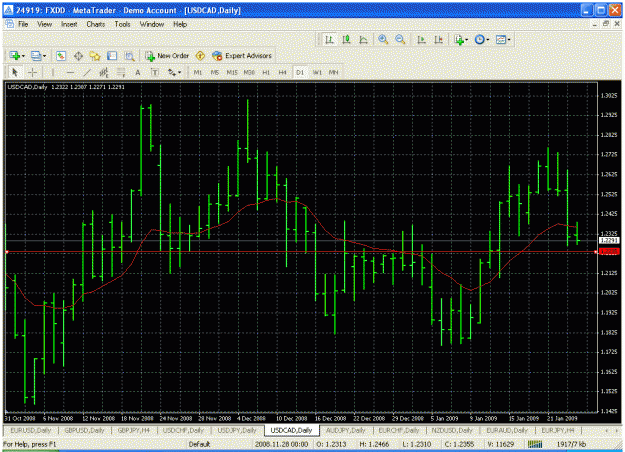Screen dimensions: 625x452
Task: Select the cursor arrow tool
Action: [15, 72]
